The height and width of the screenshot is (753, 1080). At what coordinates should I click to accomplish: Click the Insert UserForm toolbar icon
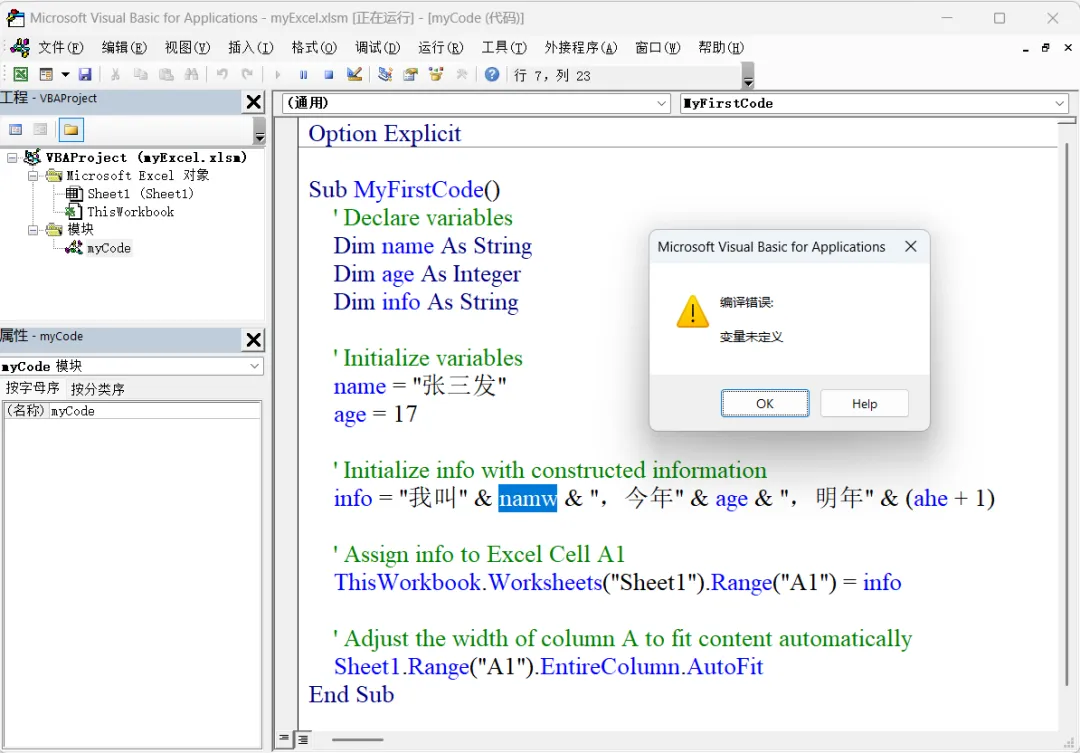coord(46,74)
